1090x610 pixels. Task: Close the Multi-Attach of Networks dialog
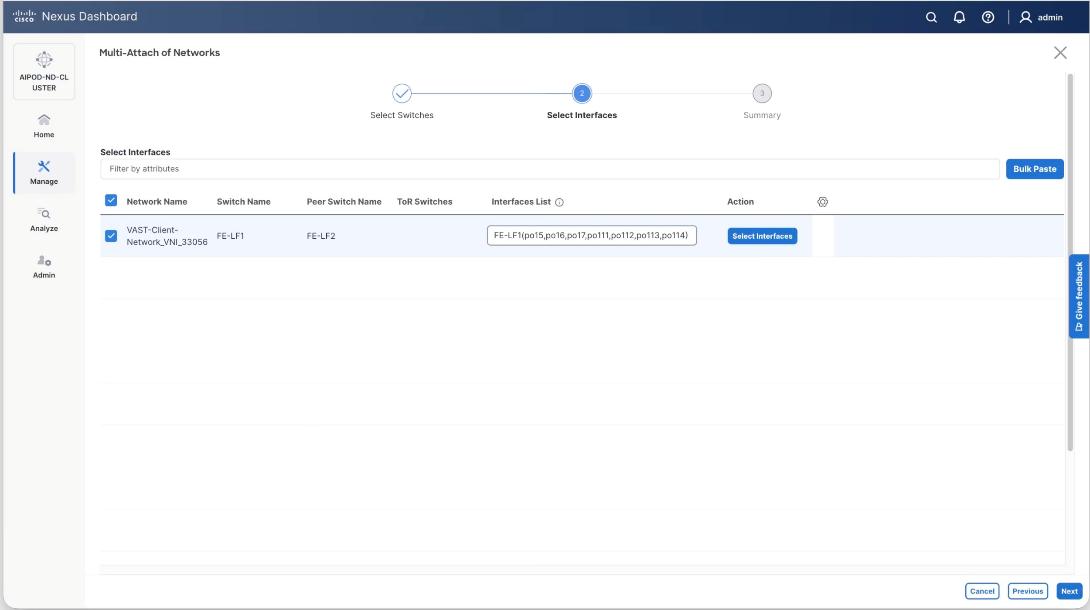click(1060, 51)
